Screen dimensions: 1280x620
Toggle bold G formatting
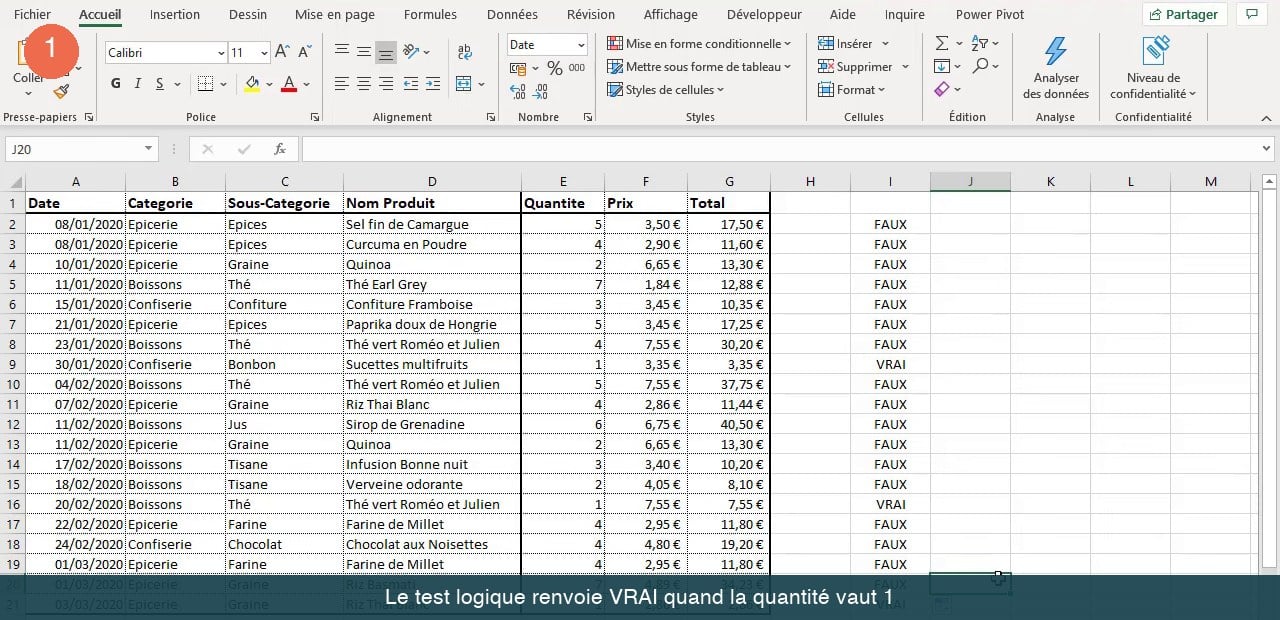tap(116, 84)
